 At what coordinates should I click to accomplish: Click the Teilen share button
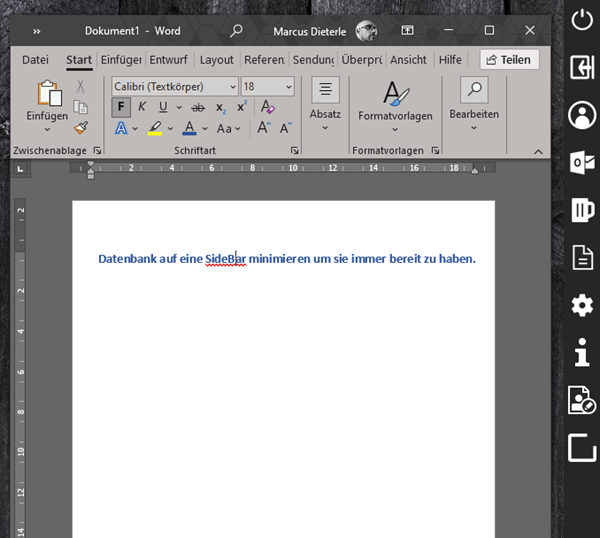point(509,60)
